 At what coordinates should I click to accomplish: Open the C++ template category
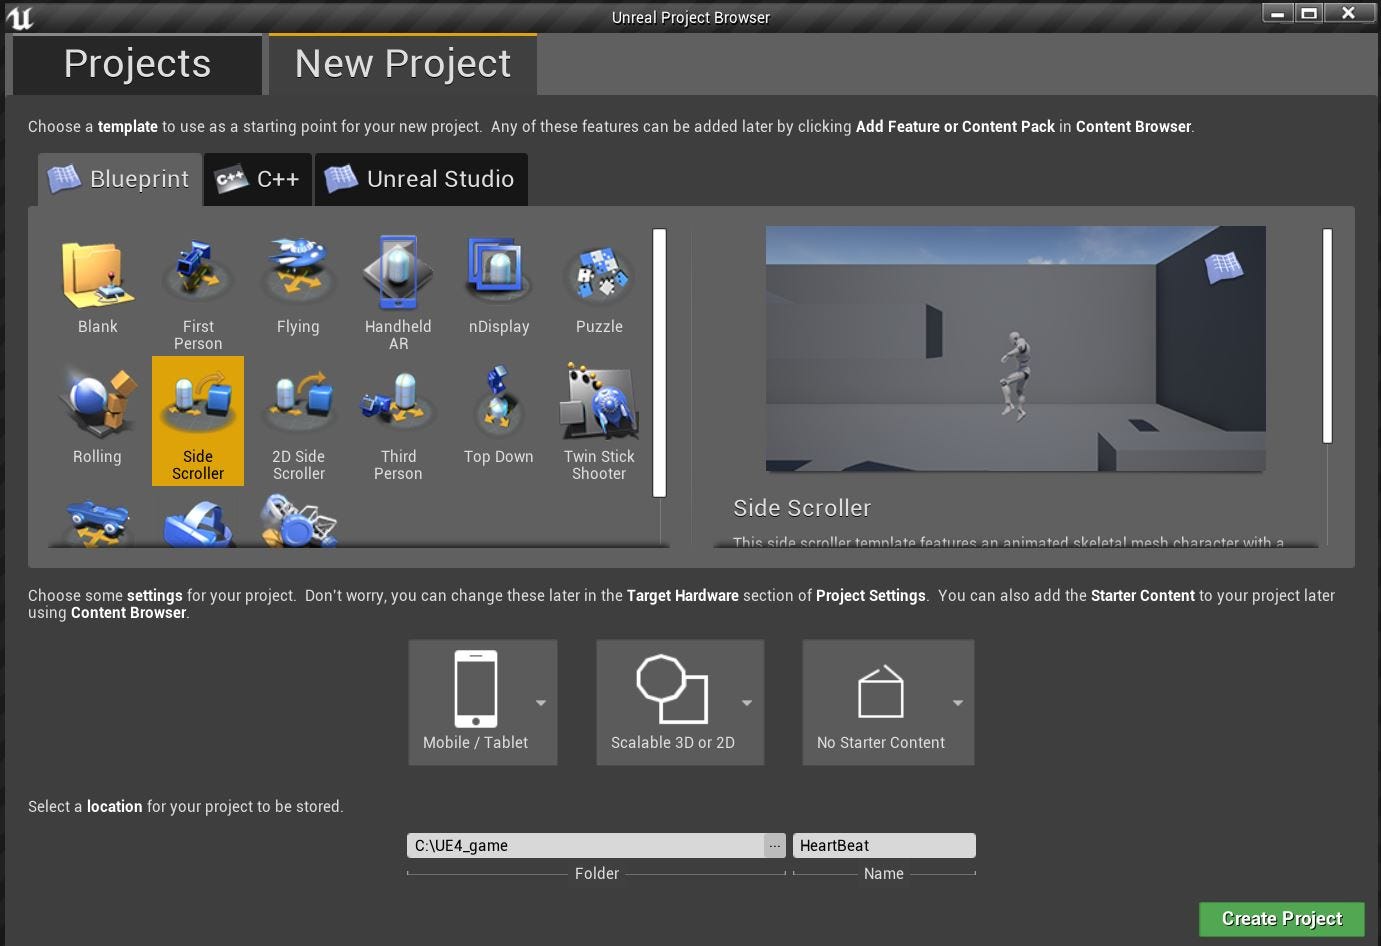(x=257, y=179)
